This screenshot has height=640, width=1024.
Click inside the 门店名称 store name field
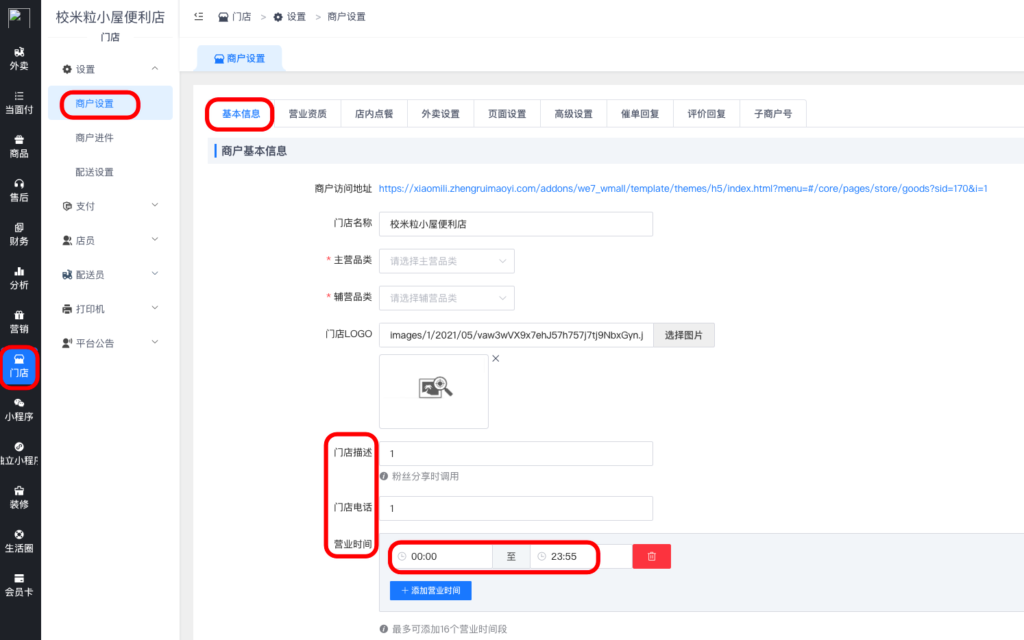(516, 224)
